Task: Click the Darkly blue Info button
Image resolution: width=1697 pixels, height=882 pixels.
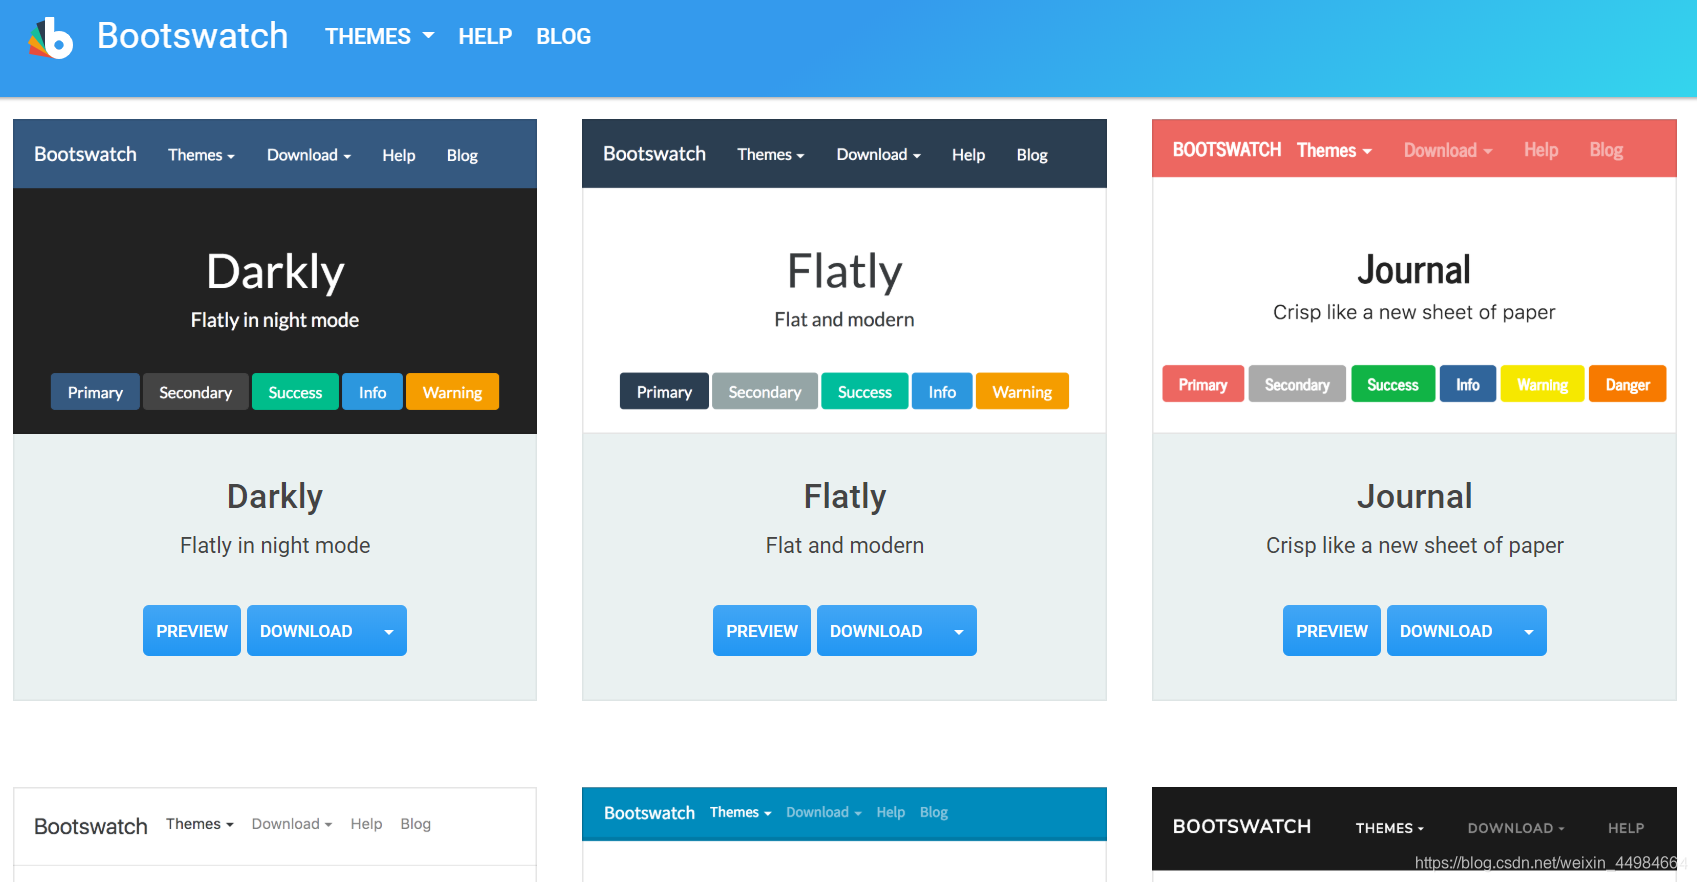Action: pyautogui.click(x=372, y=392)
